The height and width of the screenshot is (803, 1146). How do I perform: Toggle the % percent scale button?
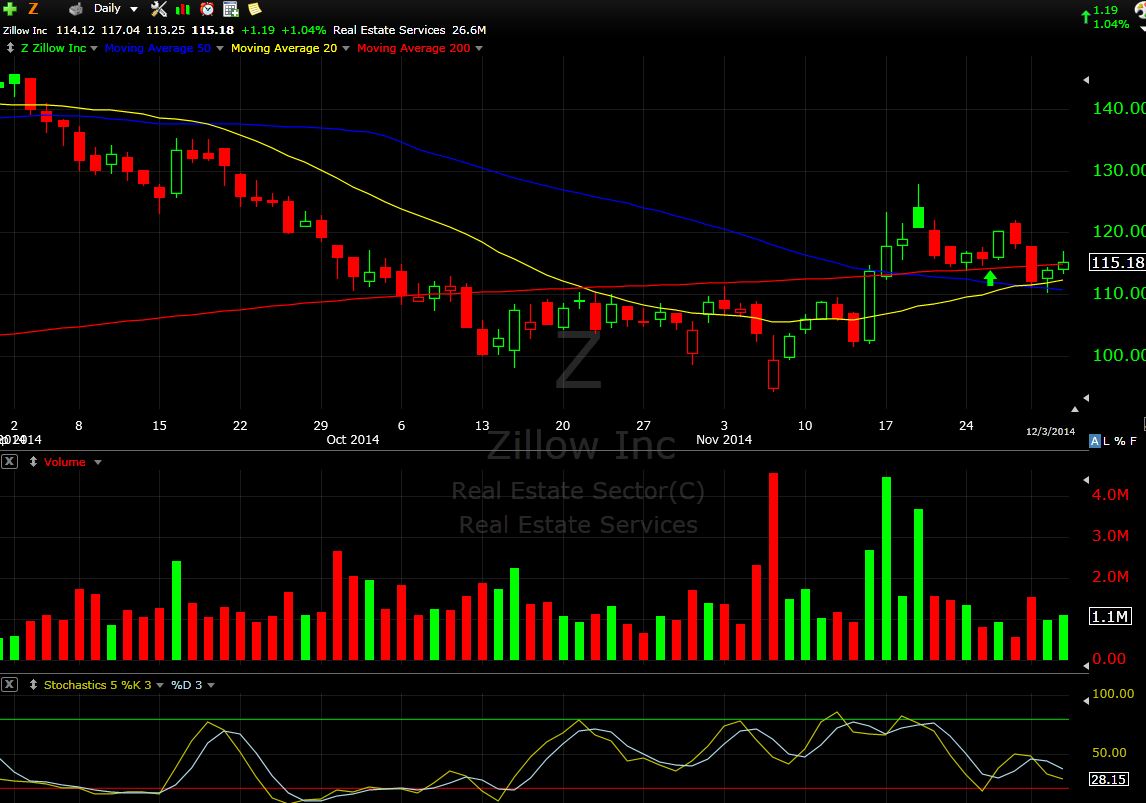point(1120,441)
